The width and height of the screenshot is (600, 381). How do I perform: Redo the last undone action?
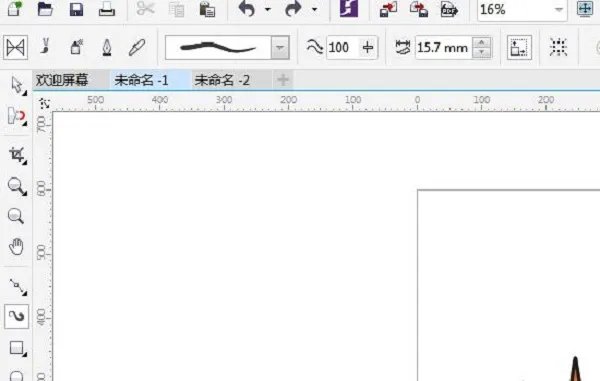coord(293,9)
